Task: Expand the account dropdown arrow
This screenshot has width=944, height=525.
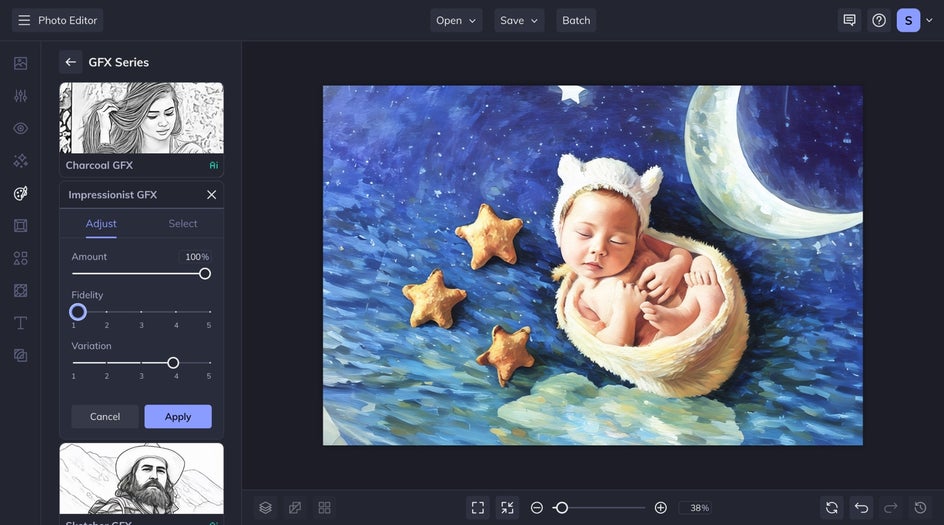Action: coord(930,20)
